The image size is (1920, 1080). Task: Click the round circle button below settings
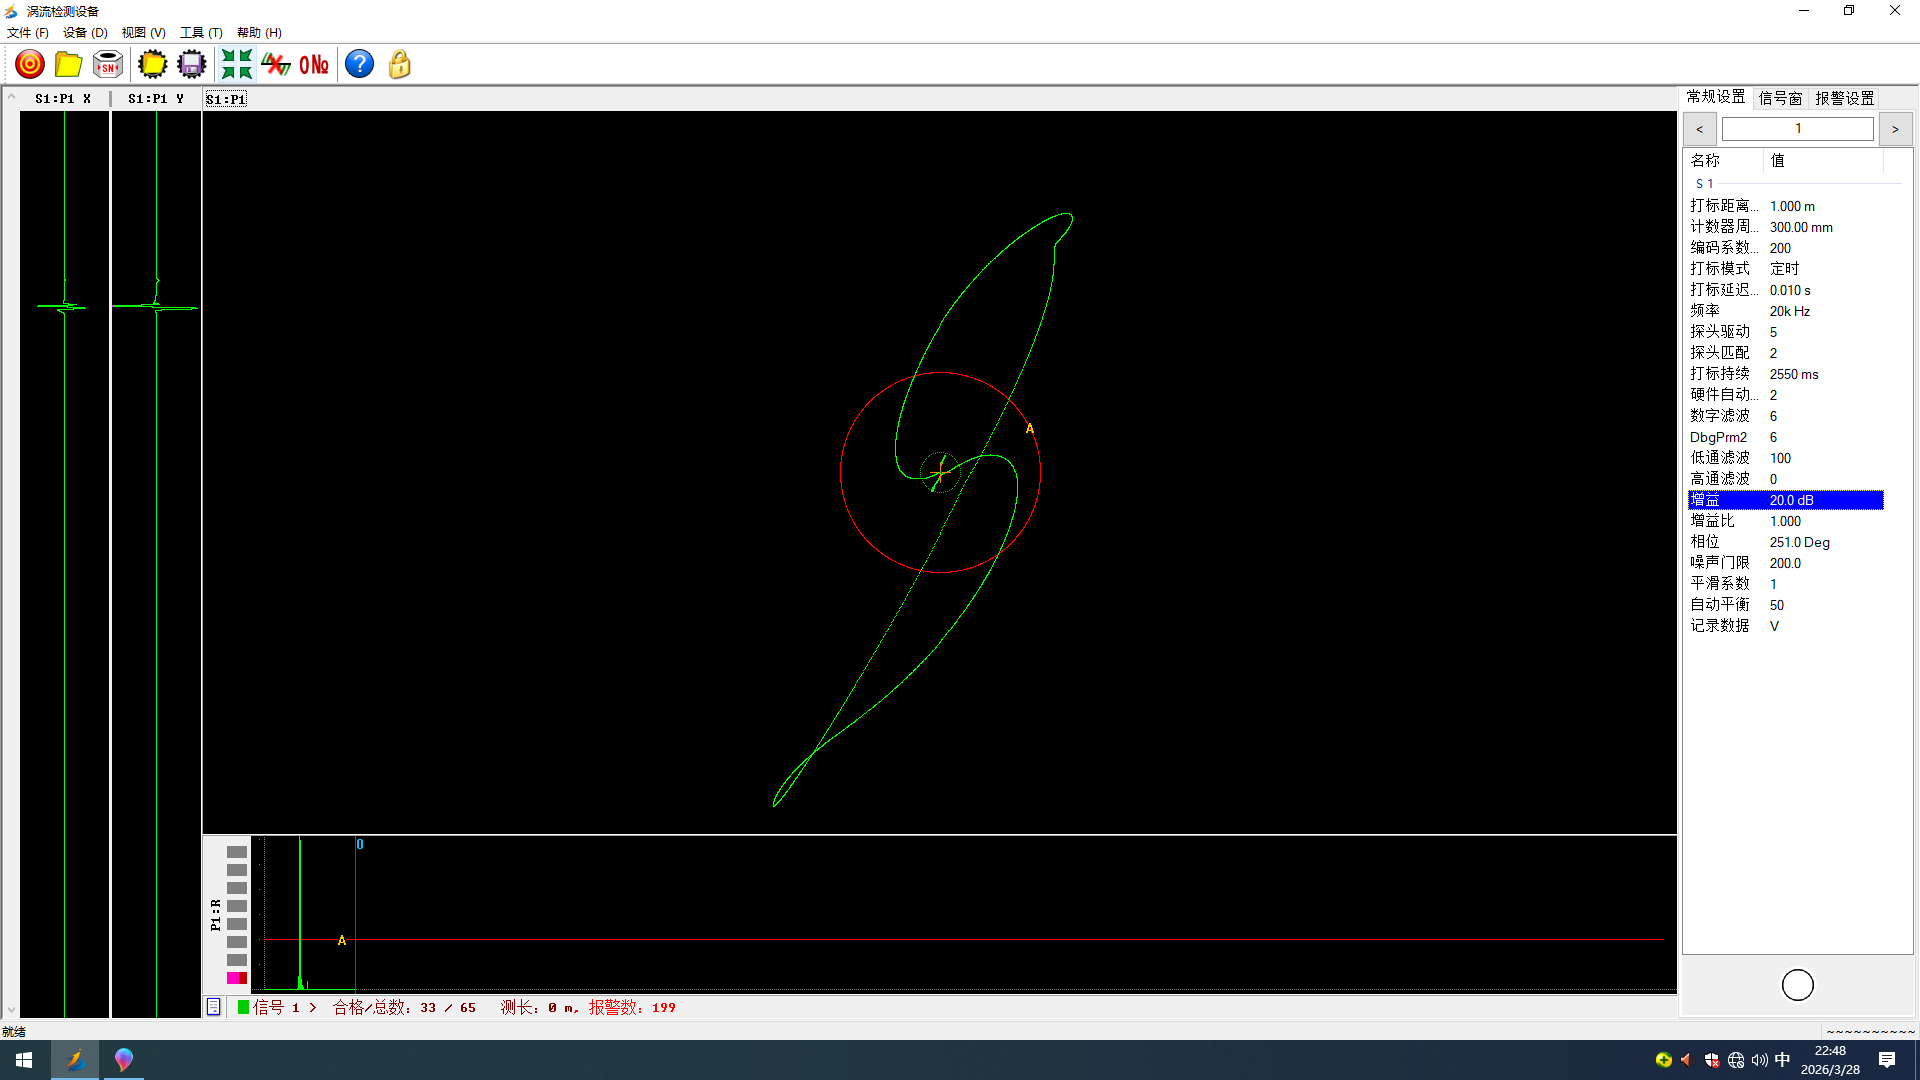coord(1797,985)
